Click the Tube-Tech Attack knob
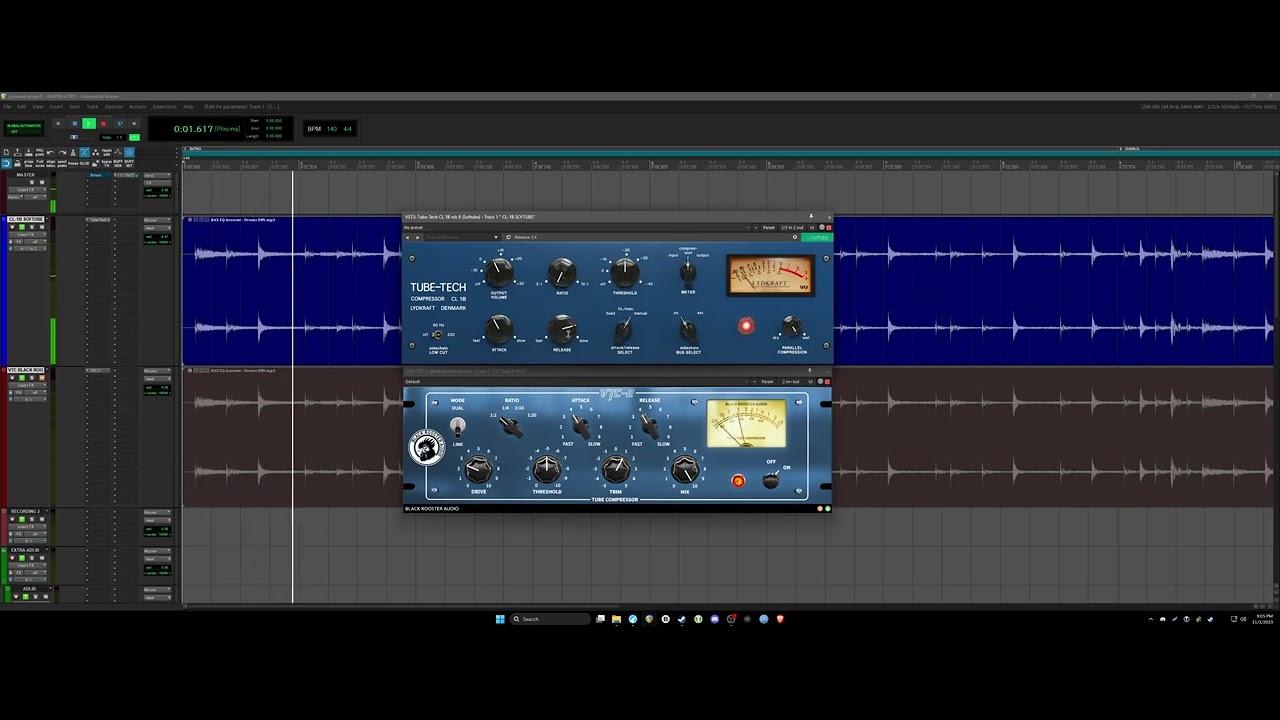The height and width of the screenshot is (720, 1280). coord(498,327)
